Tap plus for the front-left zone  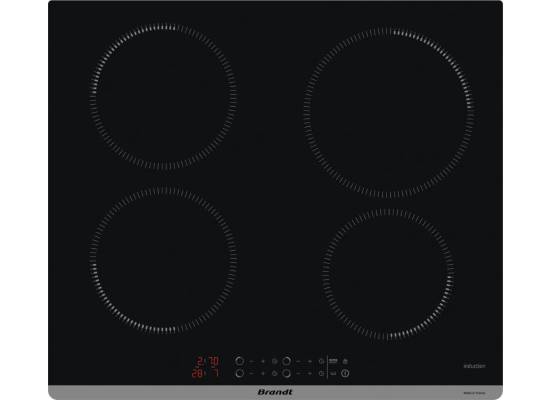(x=263, y=373)
